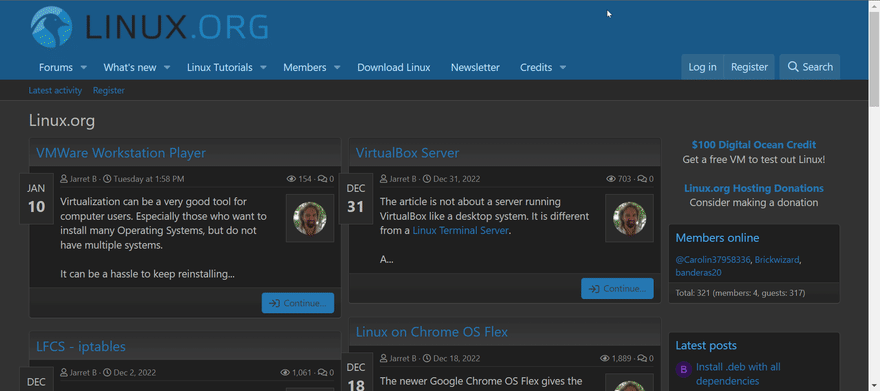Open the Latest posts heading link
The height and width of the screenshot is (391, 880).
click(x=706, y=346)
